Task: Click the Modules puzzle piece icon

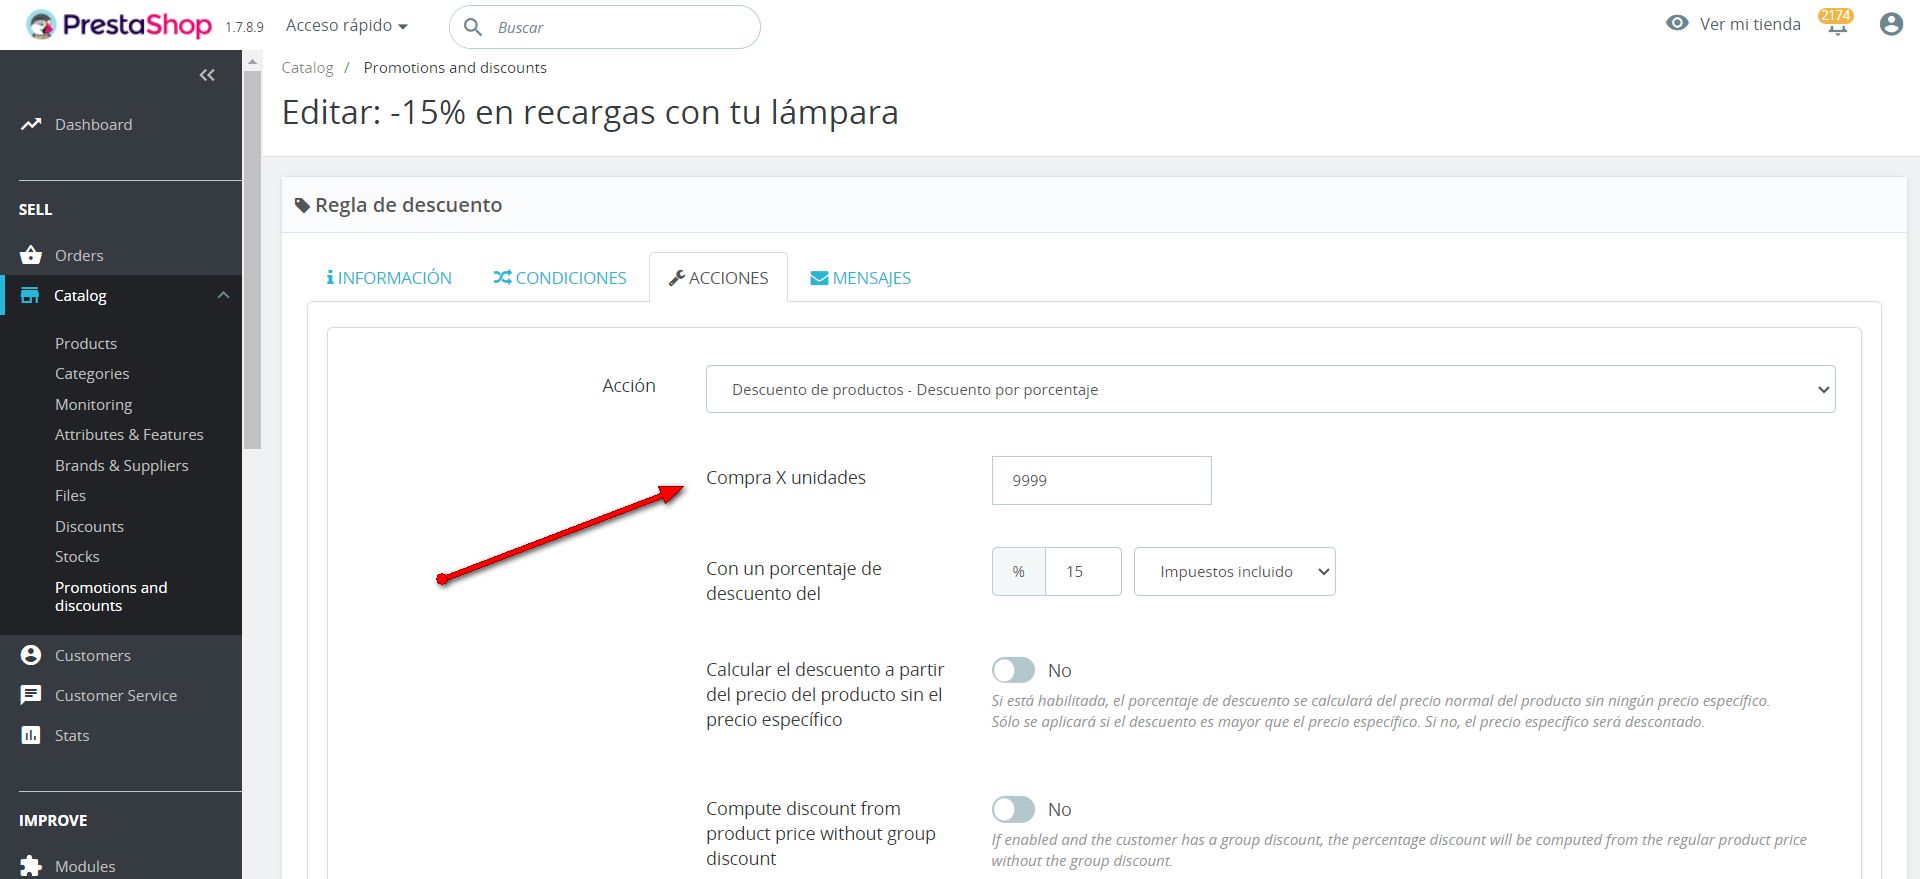Action: pyautogui.click(x=31, y=866)
